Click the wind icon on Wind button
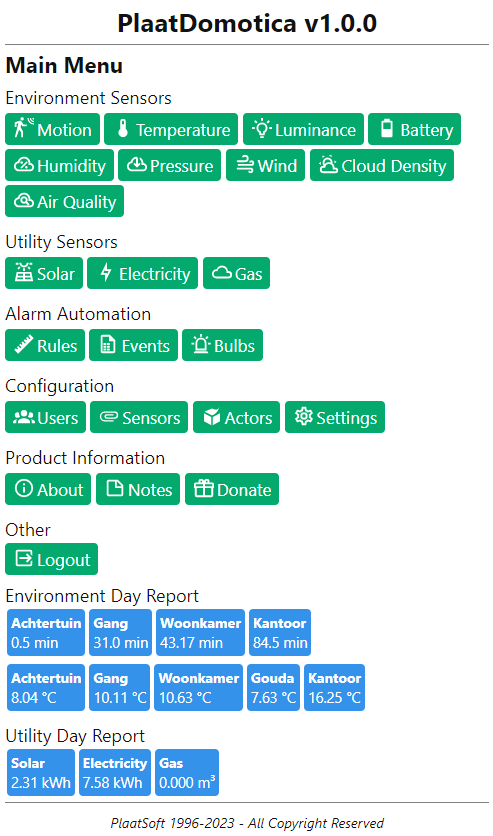This screenshot has height=836, width=493. (245, 165)
